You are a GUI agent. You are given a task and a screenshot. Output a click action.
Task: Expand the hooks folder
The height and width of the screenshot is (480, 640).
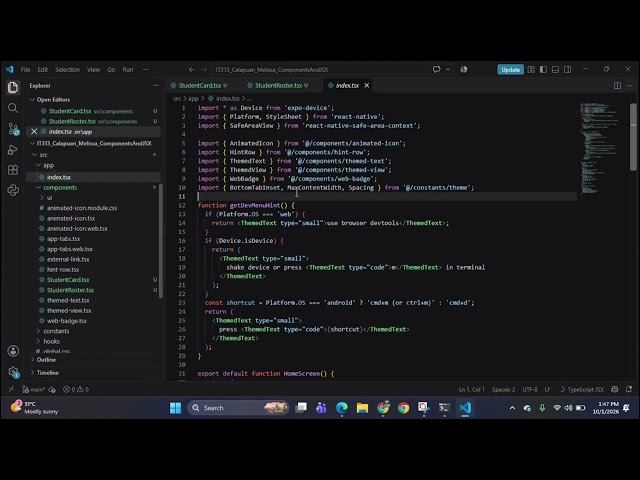pos(51,341)
